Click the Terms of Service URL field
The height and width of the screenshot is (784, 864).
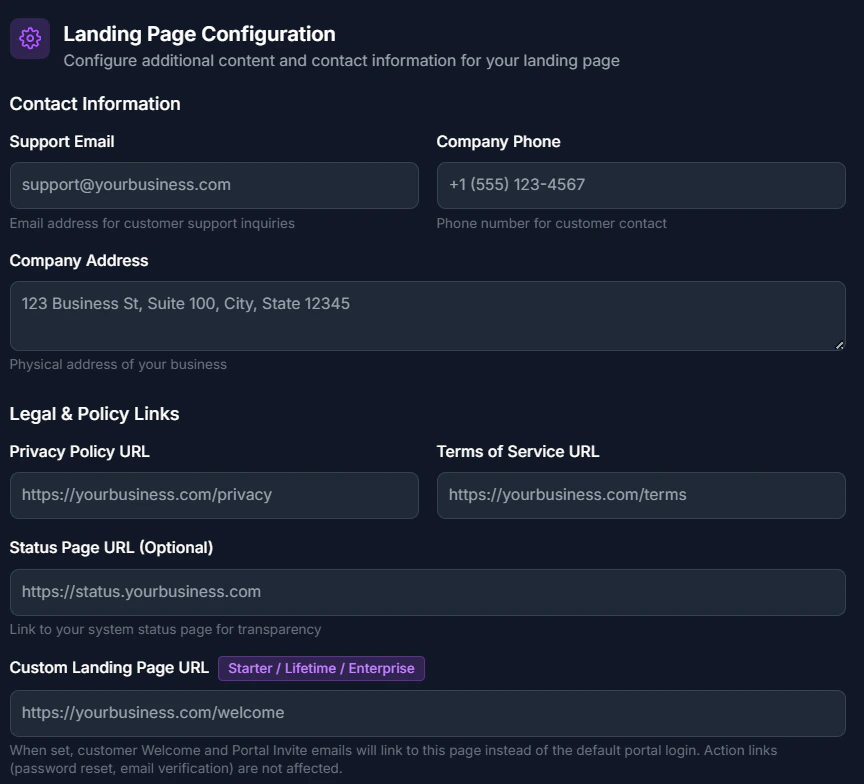[640, 495]
